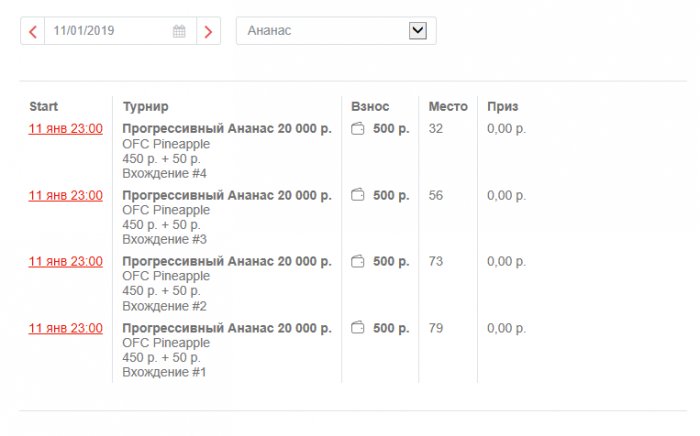Click the Место column header

click(x=448, y=106)
